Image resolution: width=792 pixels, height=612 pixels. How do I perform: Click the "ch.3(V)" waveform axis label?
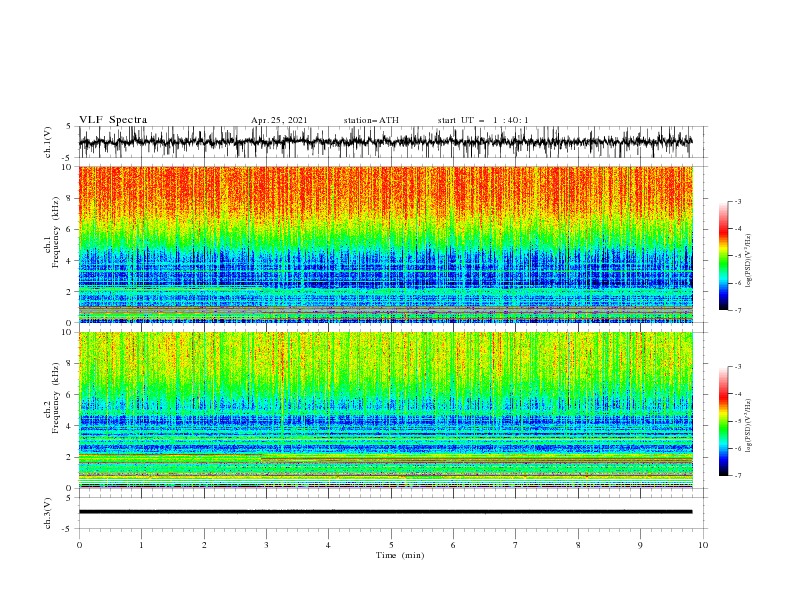47,513
